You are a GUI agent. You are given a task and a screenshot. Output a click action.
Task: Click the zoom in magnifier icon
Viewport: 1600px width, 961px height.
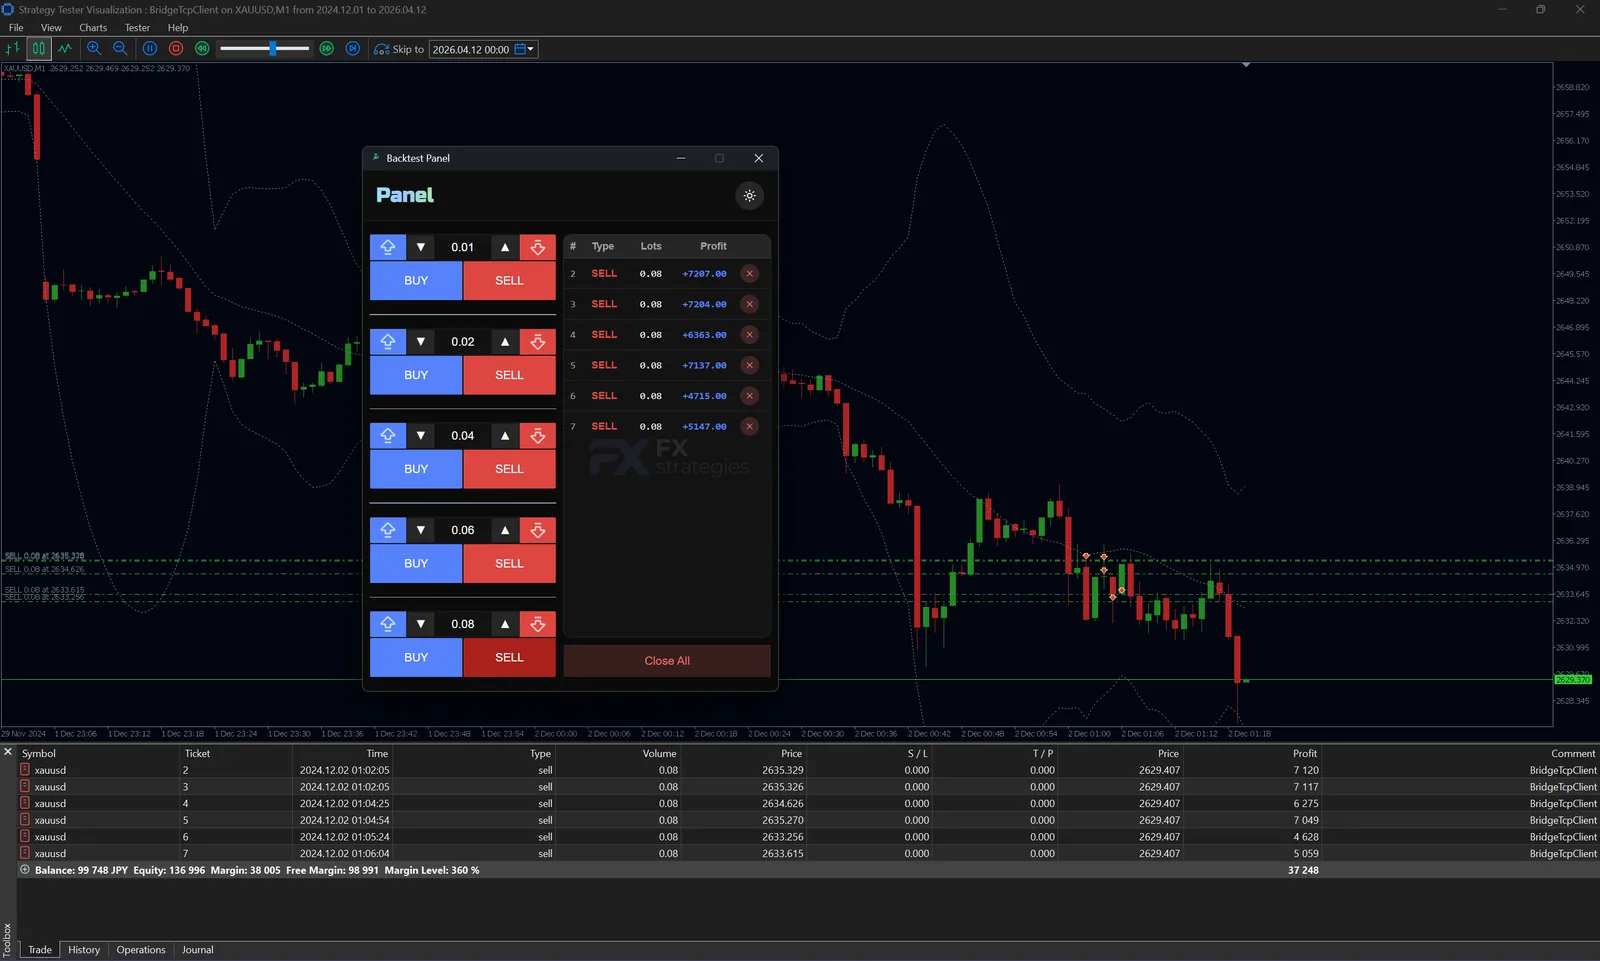(94, 48)
